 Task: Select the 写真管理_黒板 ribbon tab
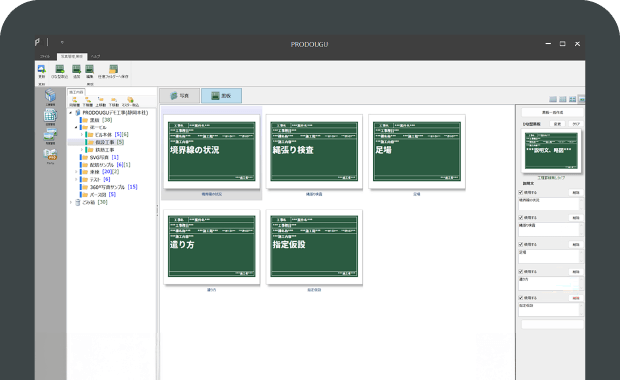(72, 57)
